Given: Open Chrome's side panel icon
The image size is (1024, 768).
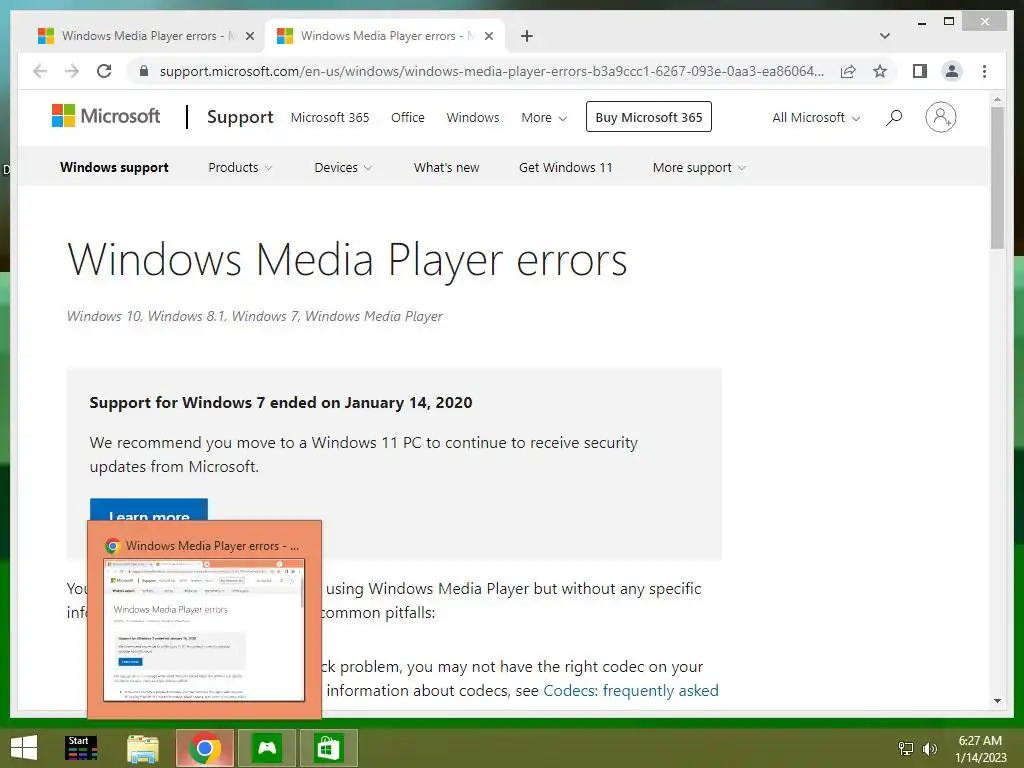Looking at the screenshot, I should (x=920, y=71).
